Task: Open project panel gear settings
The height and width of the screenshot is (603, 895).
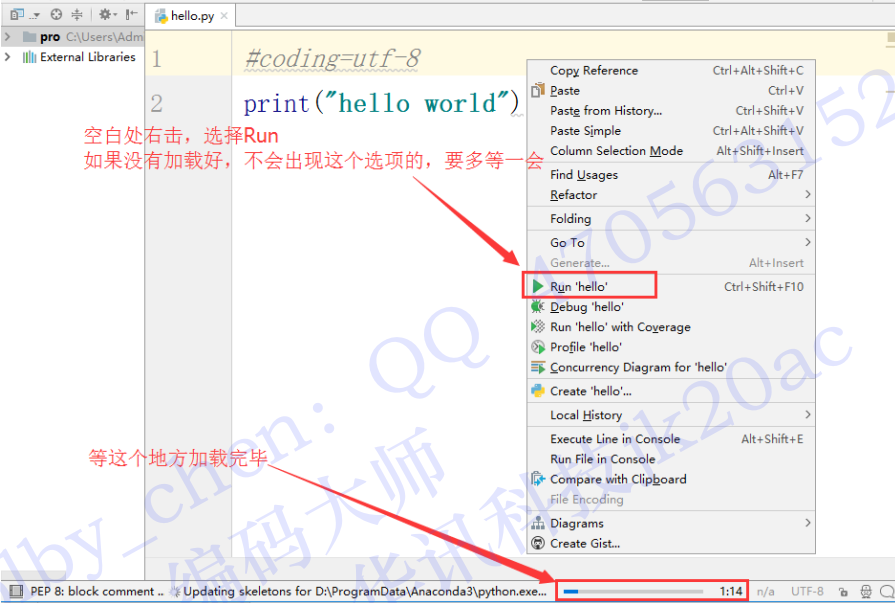Action: (x=107, y=14)
